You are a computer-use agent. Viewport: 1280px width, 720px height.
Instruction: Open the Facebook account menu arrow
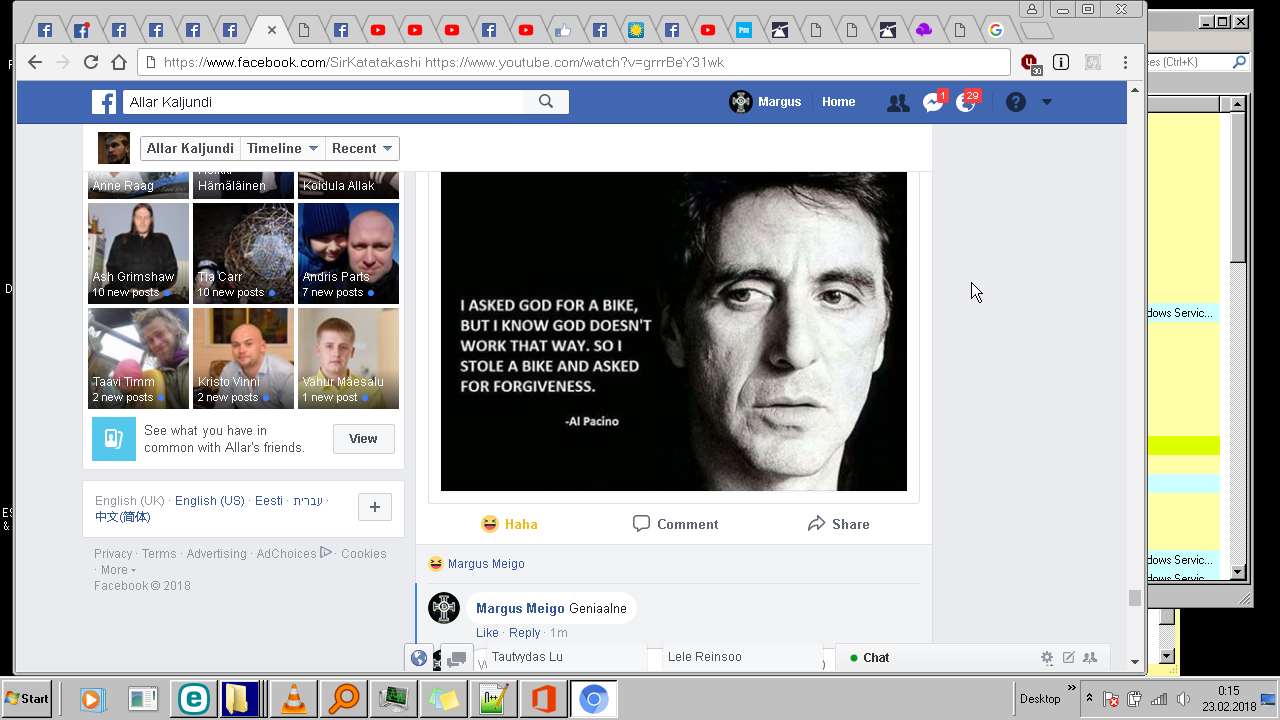(x=1047, y=102)
